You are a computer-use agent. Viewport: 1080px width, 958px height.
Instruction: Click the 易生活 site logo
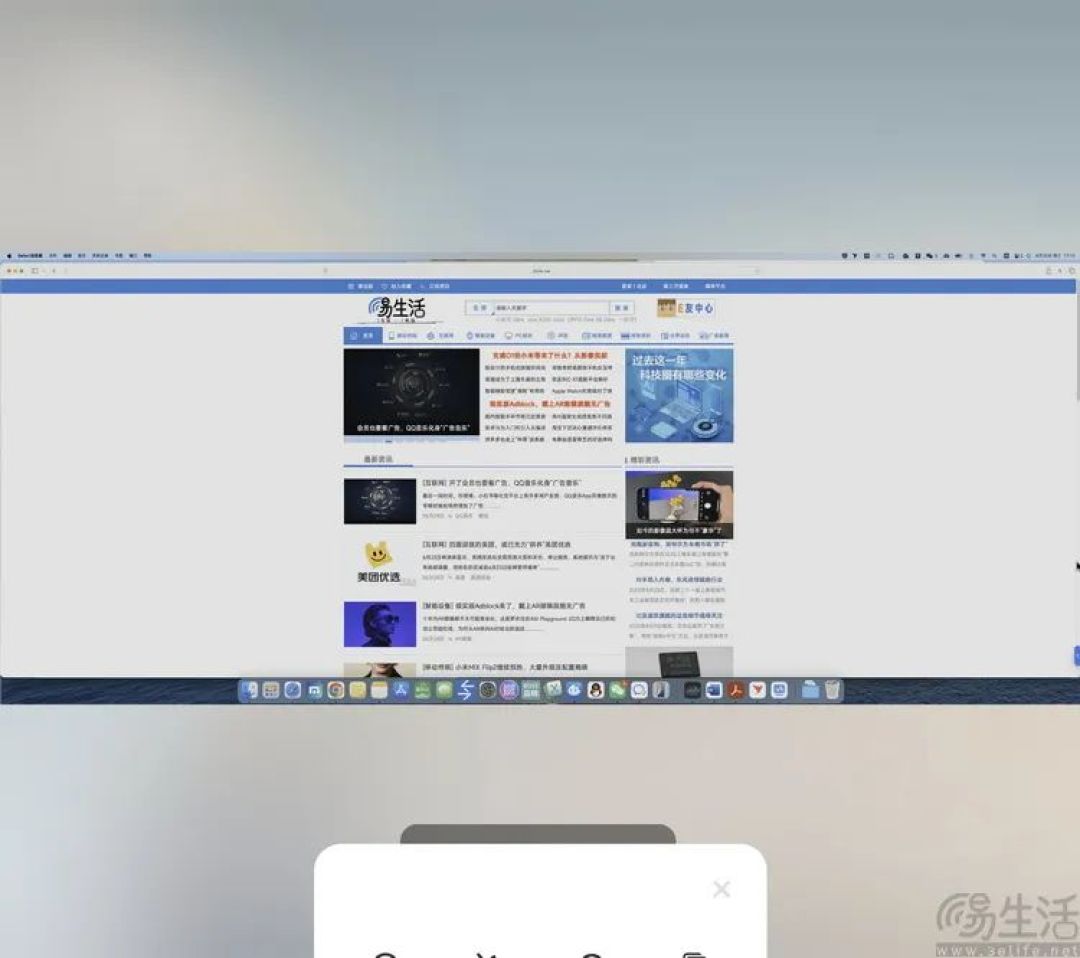397,309
